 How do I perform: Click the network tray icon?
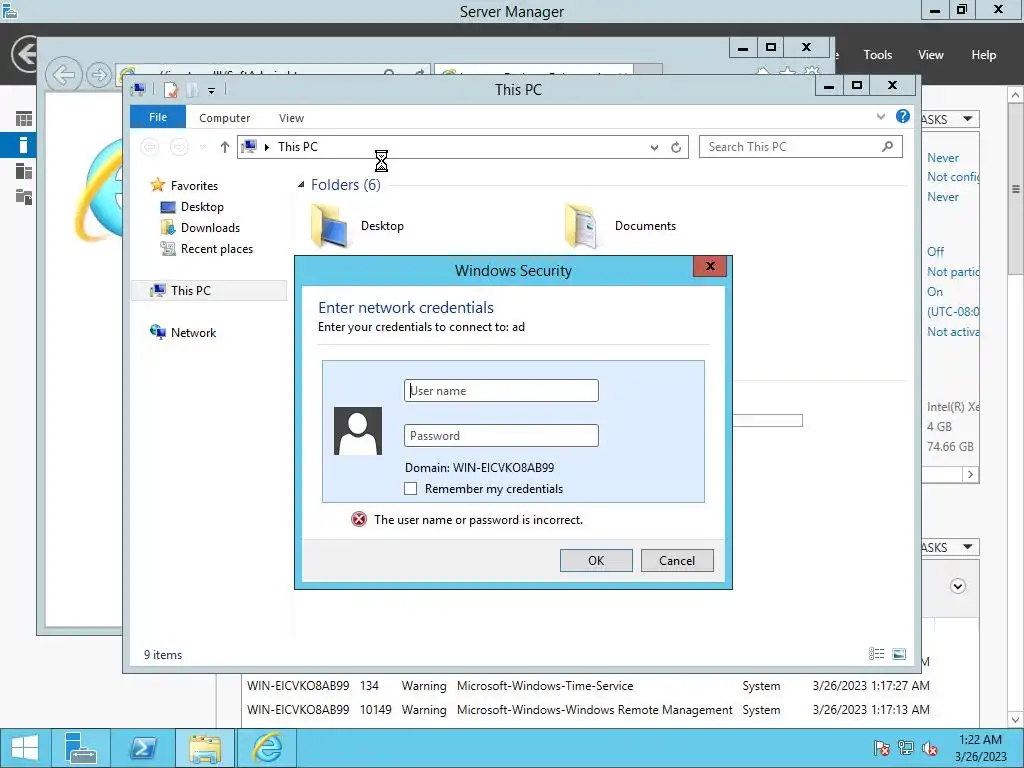905,748
